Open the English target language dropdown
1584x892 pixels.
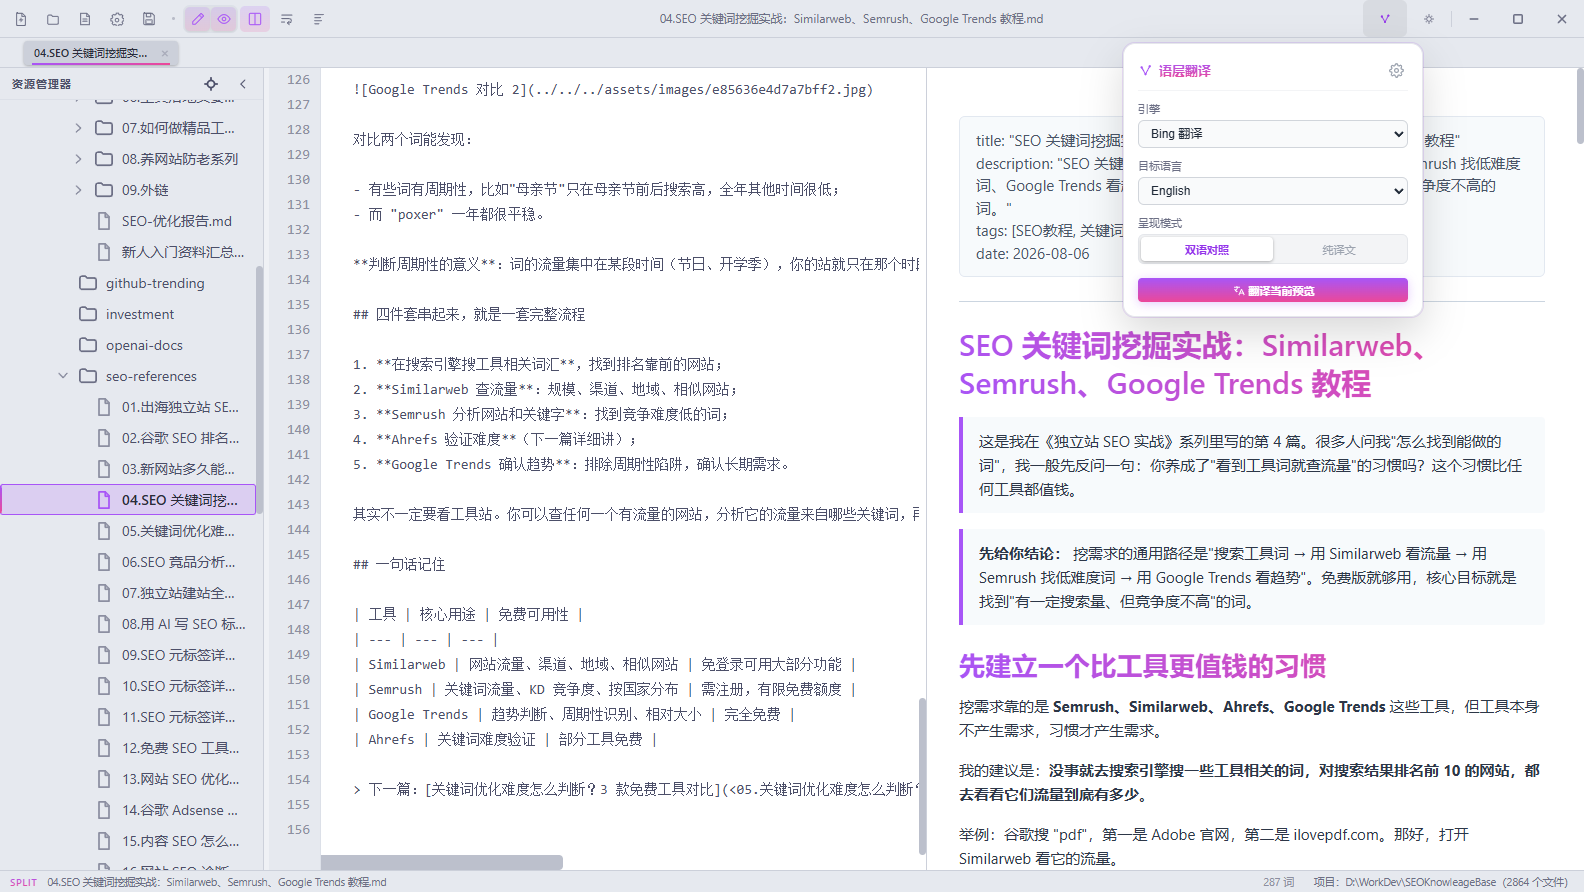point(1273,191)
